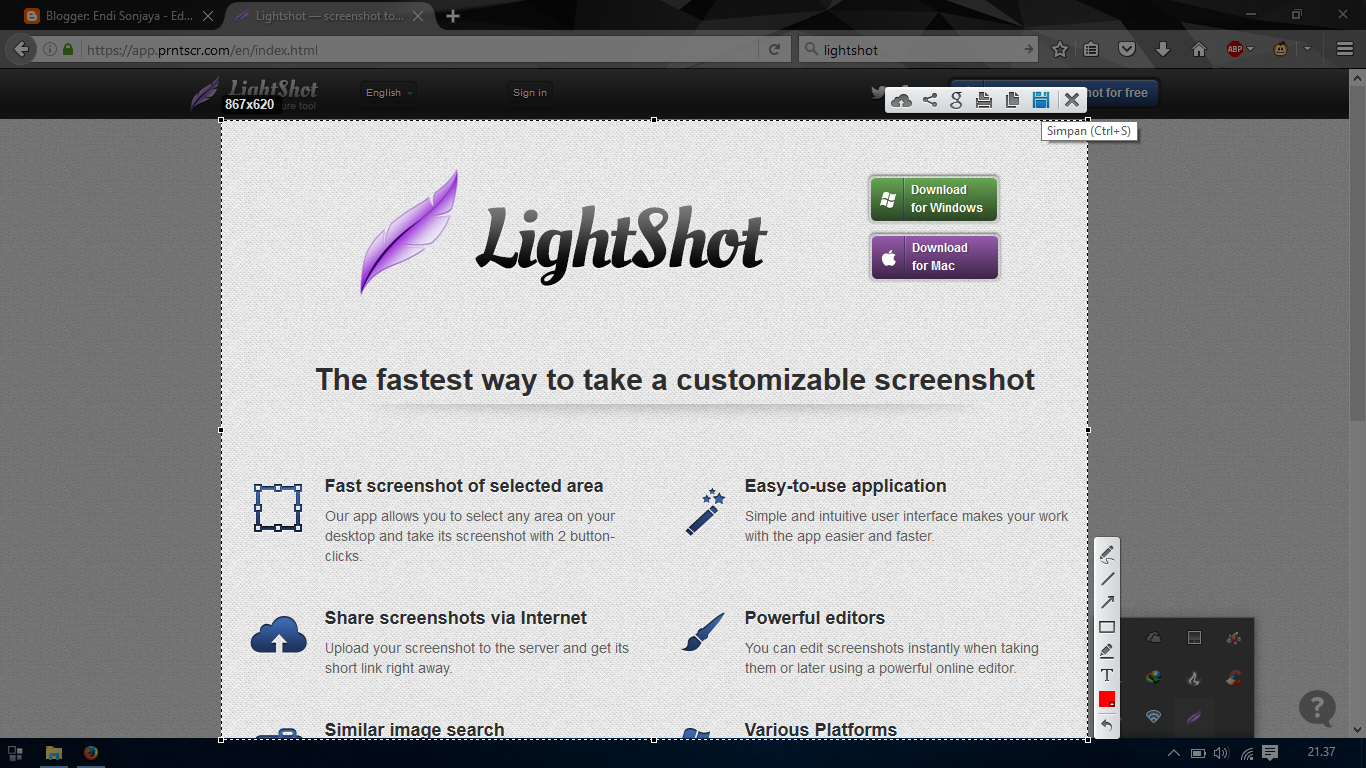Click the OneDrive cloud icon in tray popup

pos(1154,638)
